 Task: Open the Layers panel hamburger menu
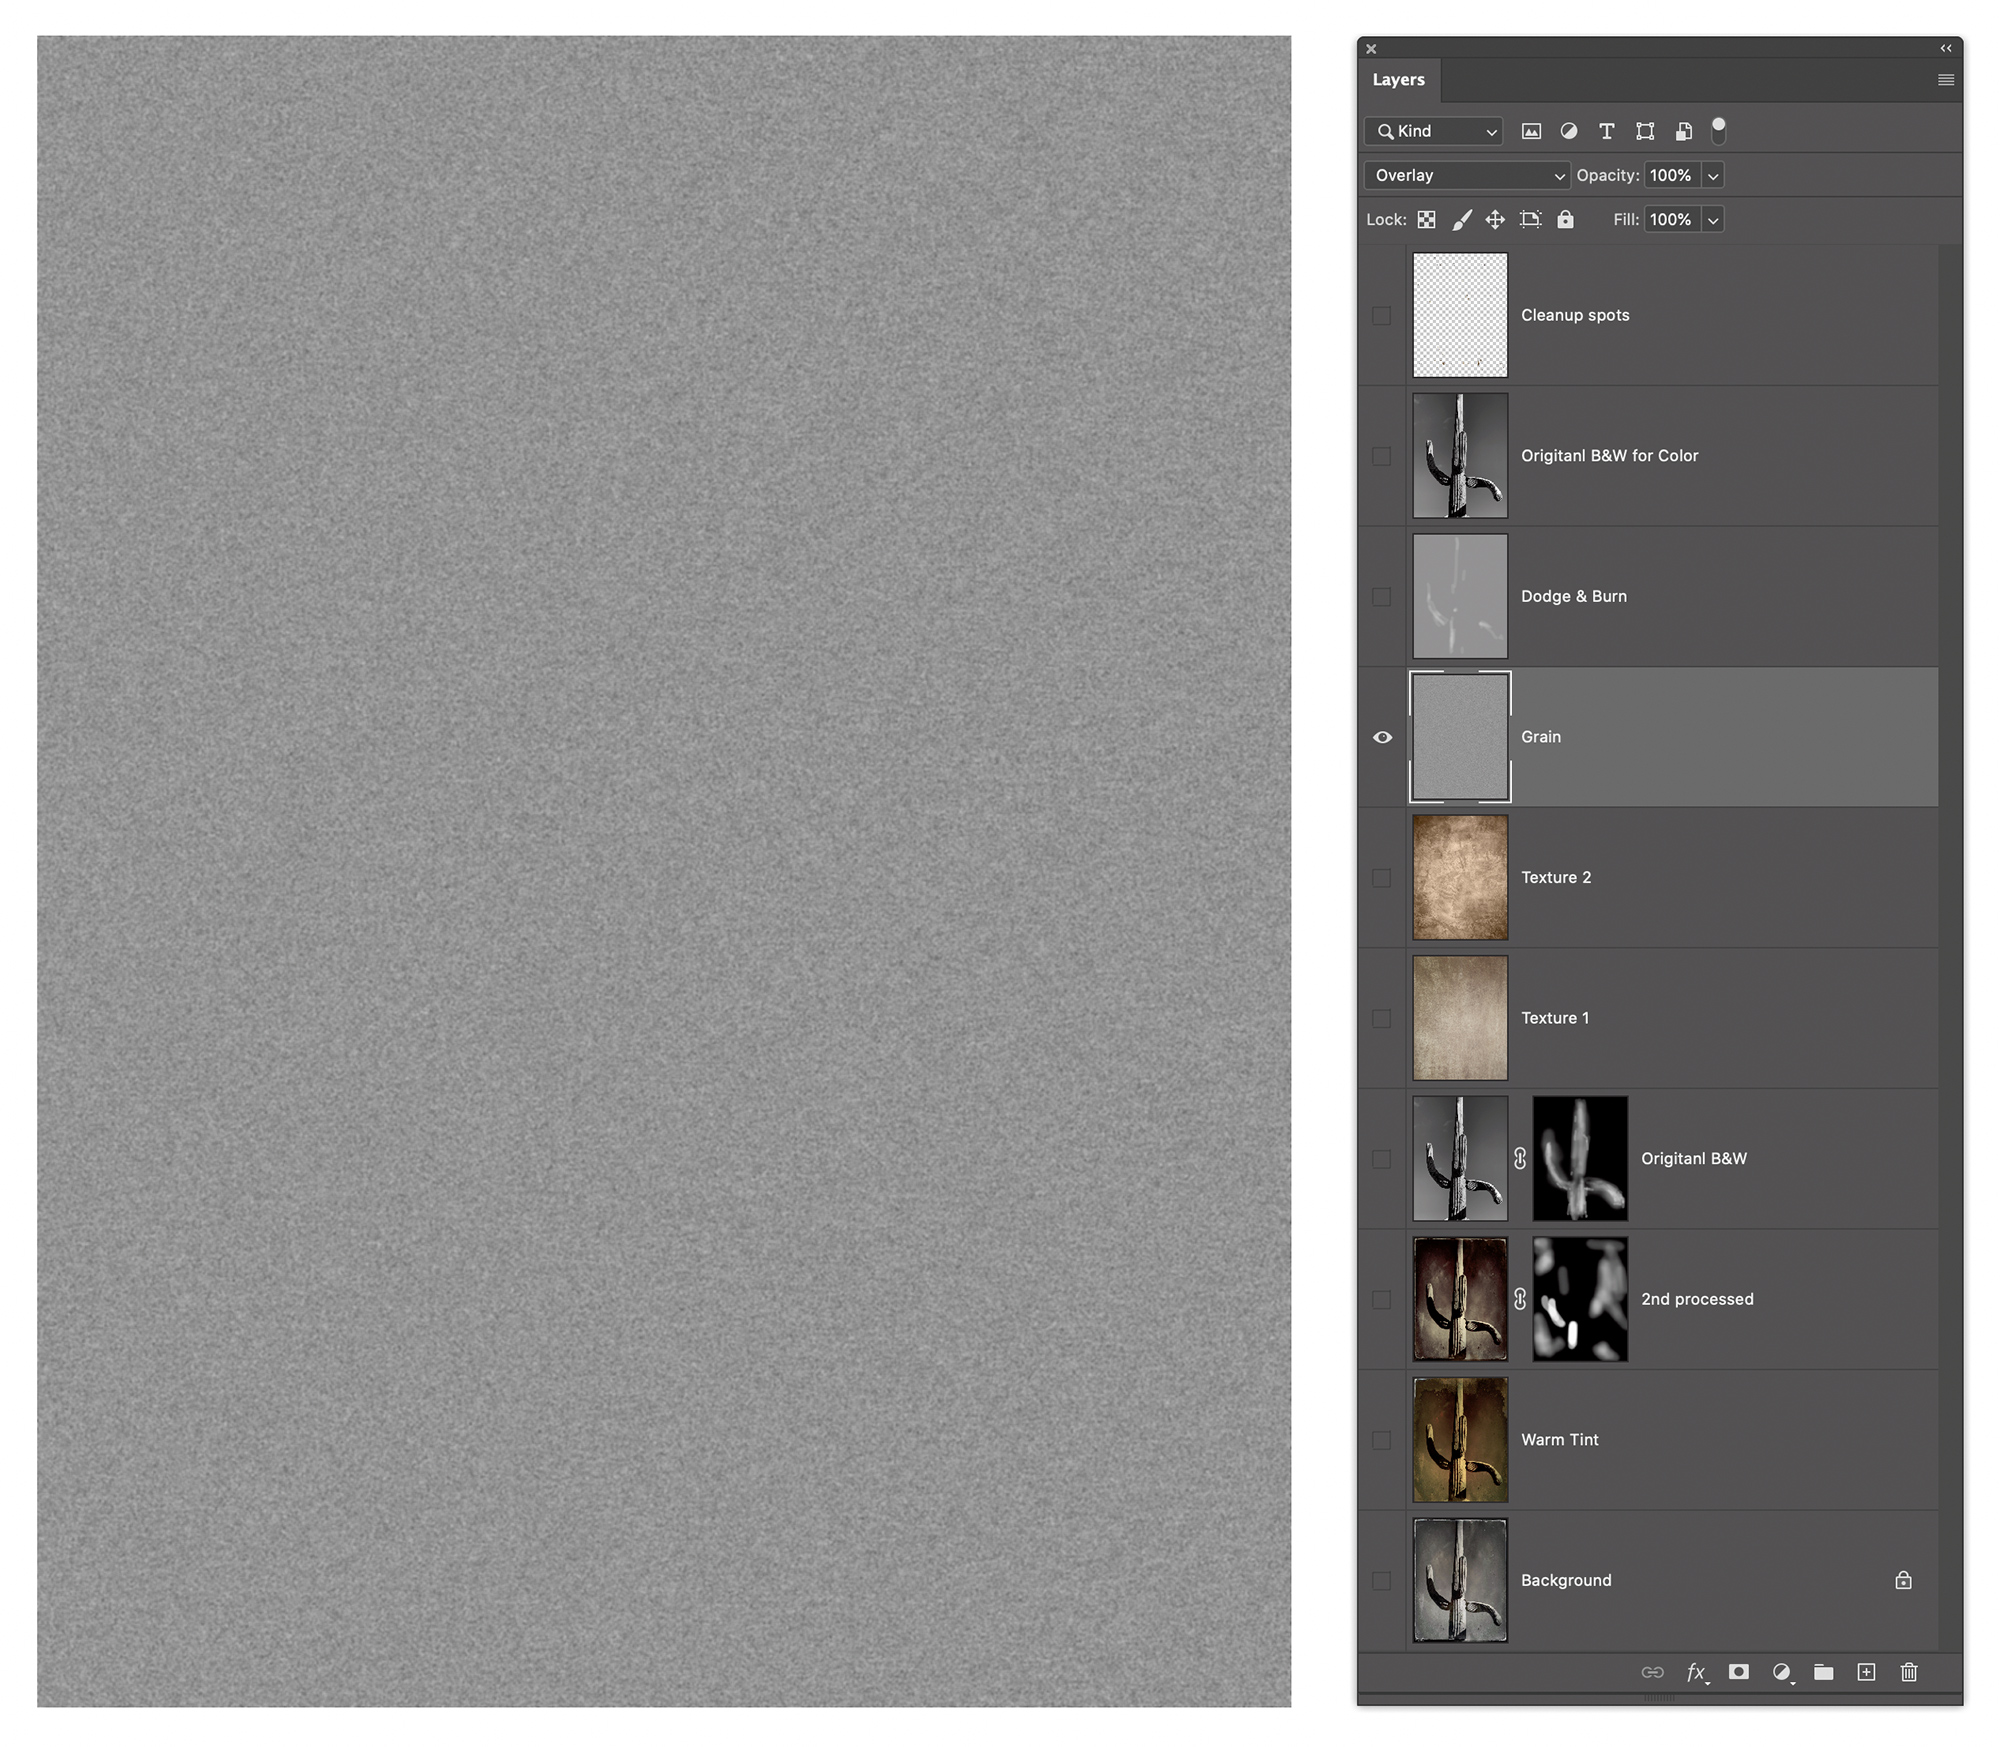pos(1945,80)
